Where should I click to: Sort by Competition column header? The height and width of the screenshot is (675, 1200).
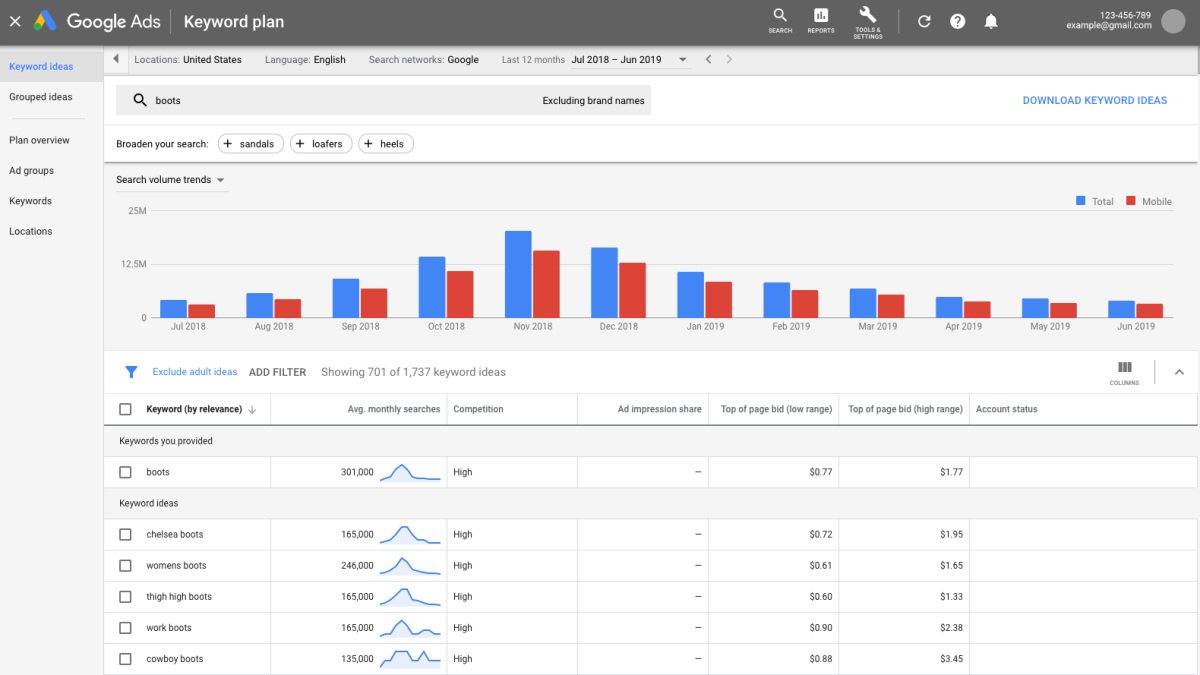pyautogui.click(x=478, y=409)
